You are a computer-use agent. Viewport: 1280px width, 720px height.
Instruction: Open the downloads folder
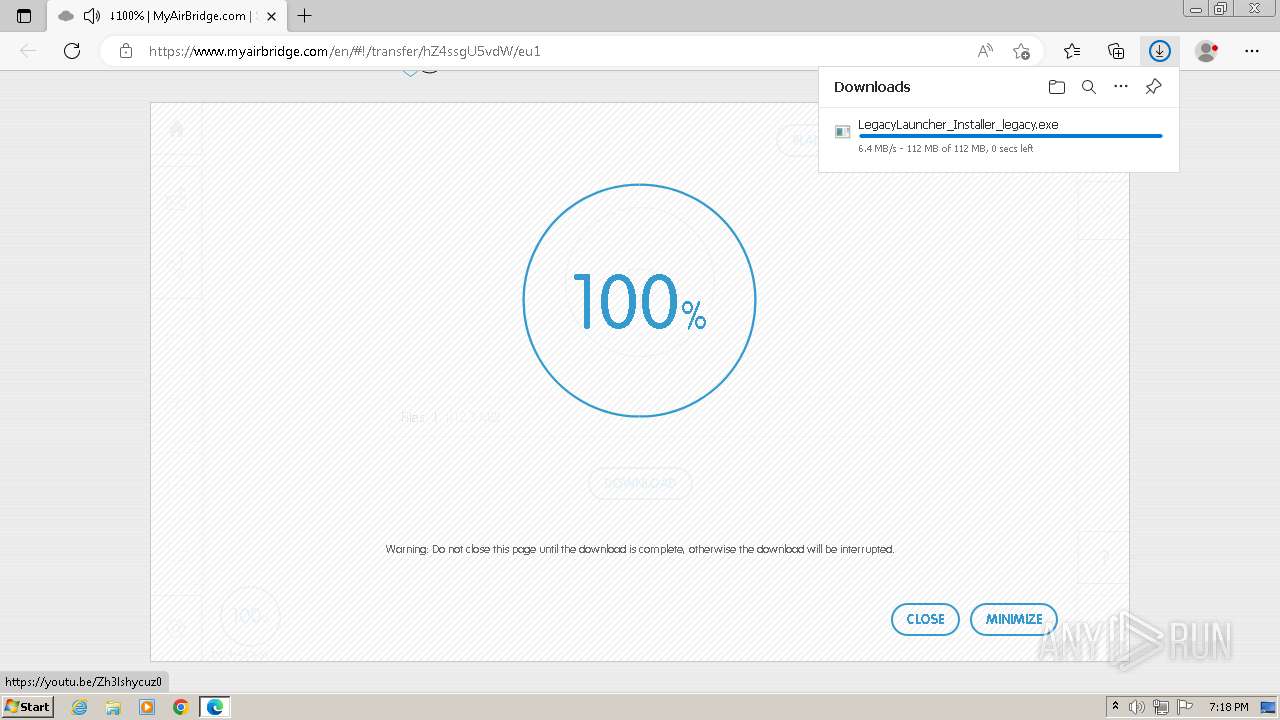[1057, 87]
